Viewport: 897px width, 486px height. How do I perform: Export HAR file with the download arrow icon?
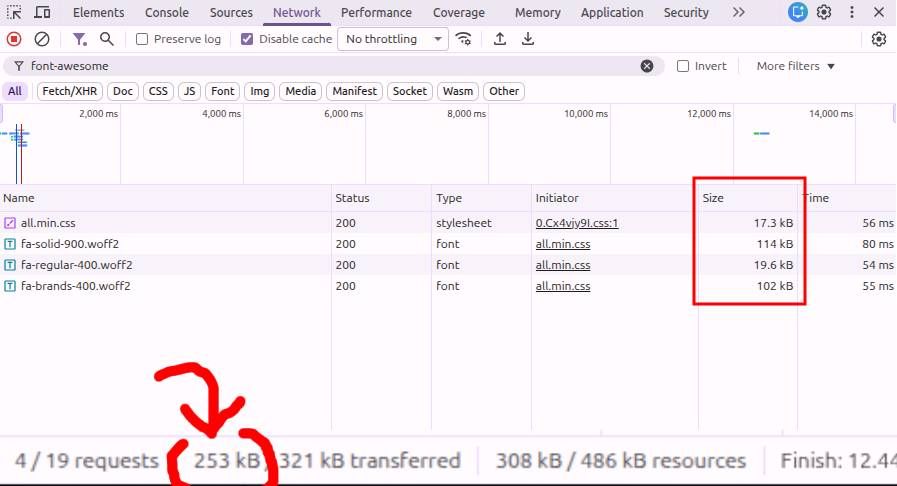(527, 39)
